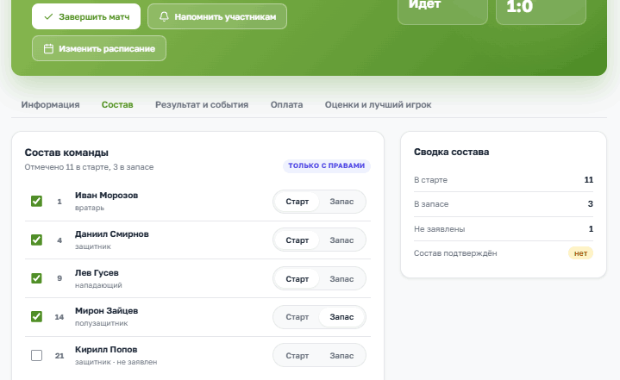Move Лев Гусев to Запас
This screenshot has height=380, width=620.
(342, 279)
